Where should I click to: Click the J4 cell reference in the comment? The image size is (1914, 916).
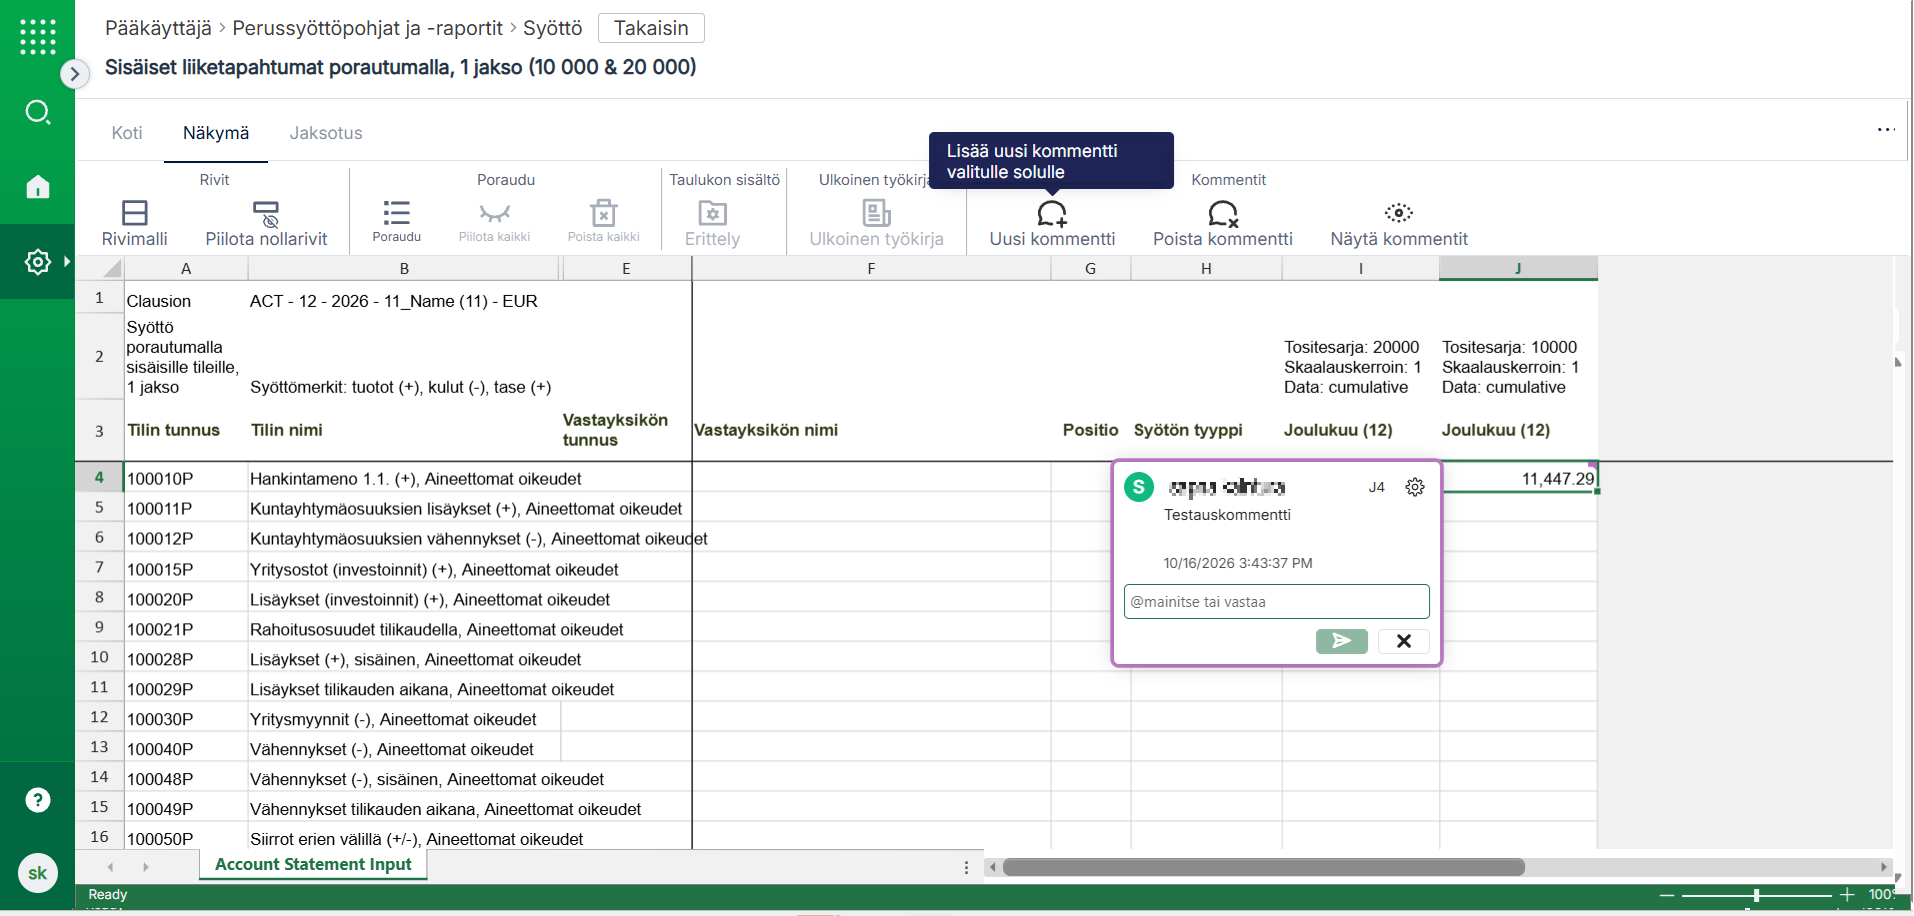(1377, 487)
